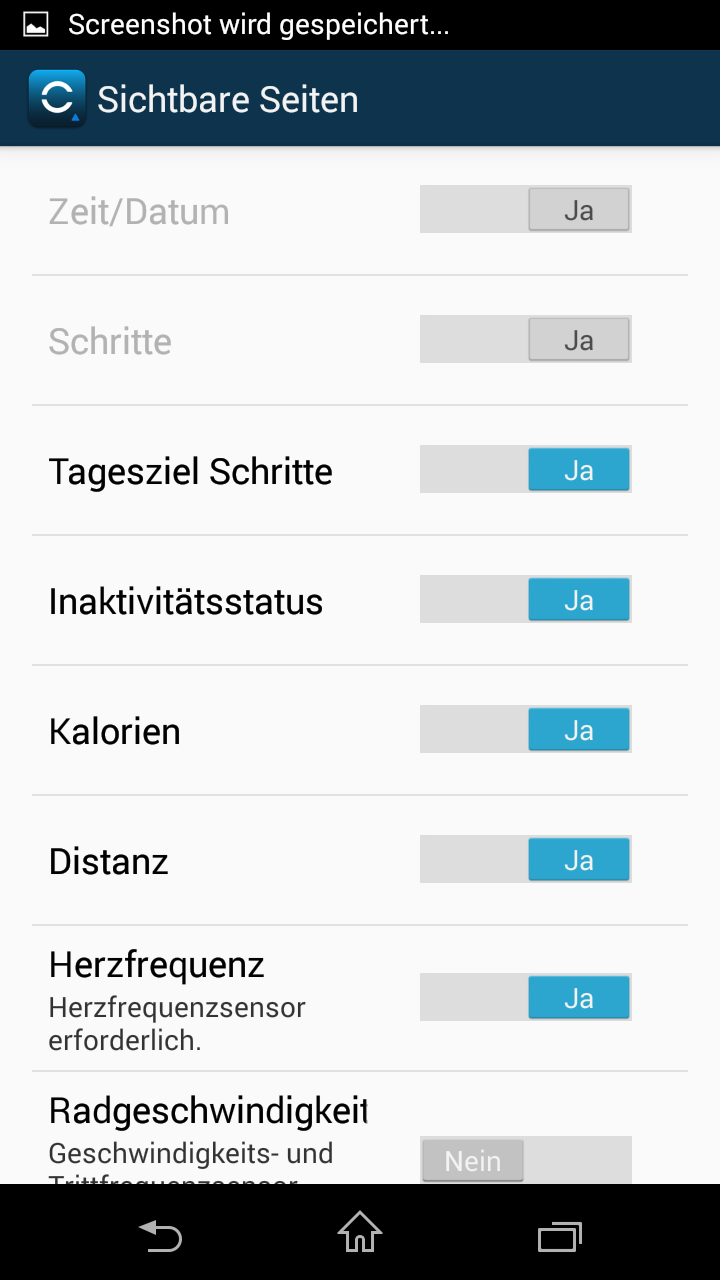Tap the Kalorien row label
The width and height of the screenshot is (720, 1280).
(115, 732)
